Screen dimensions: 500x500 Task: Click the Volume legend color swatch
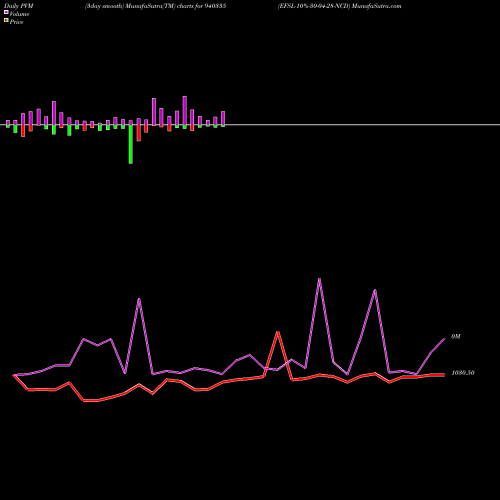pyautogui.click(x=6, y=13)
